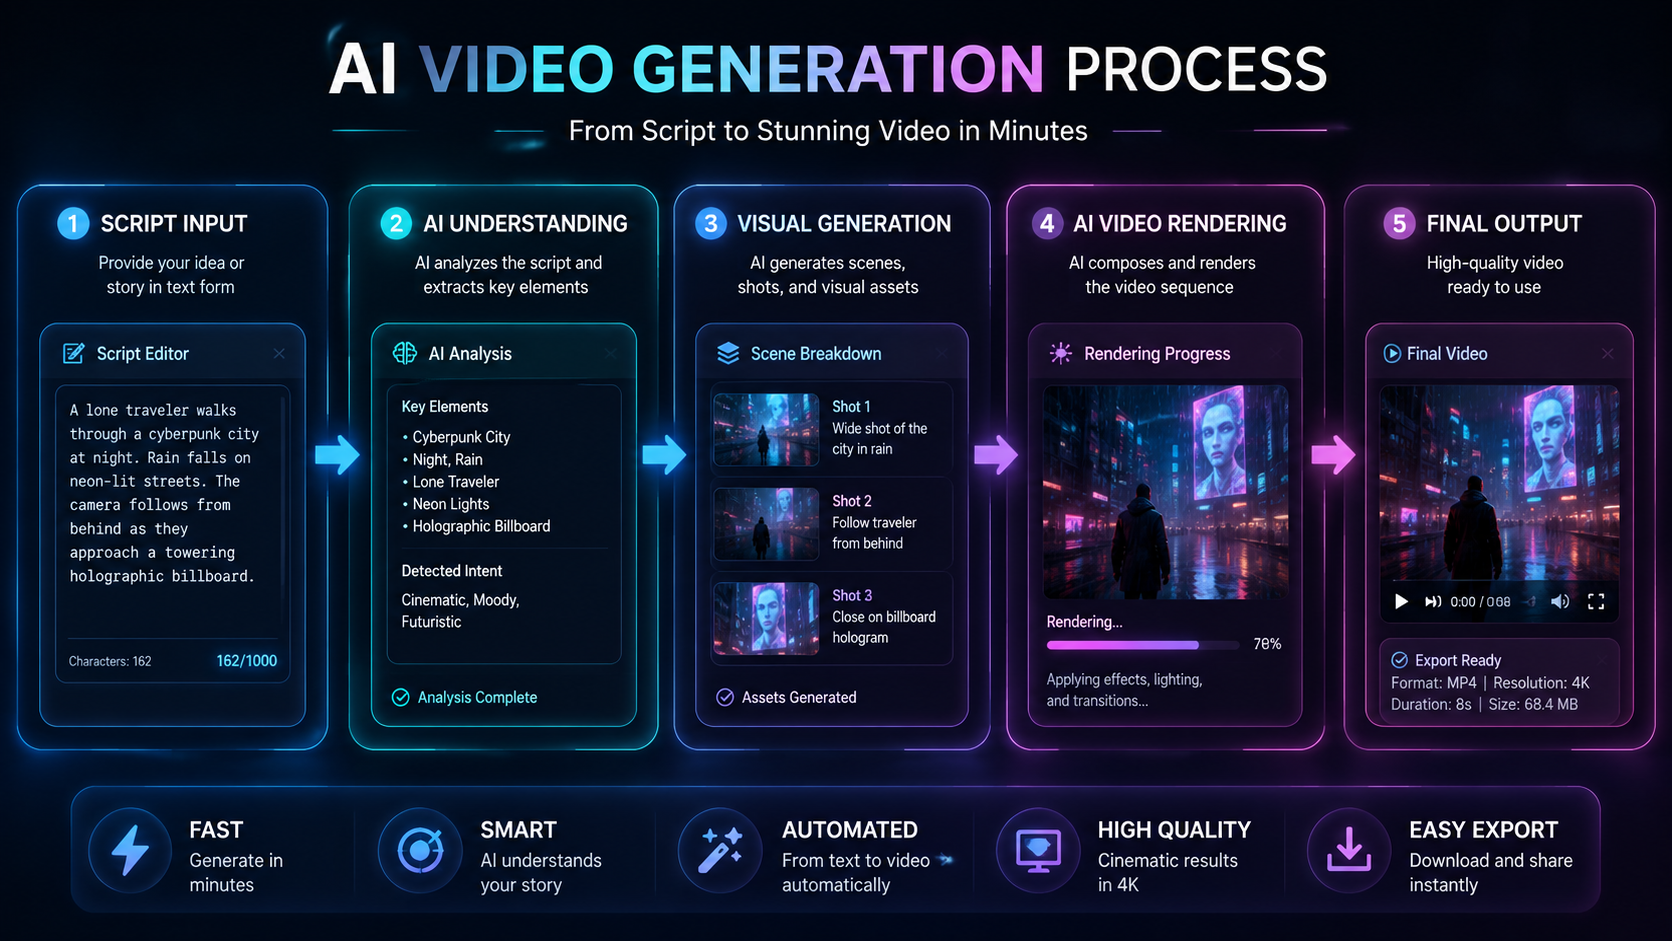
Task: Click the "Wide shot of the city" description
Action: (879, 439)
